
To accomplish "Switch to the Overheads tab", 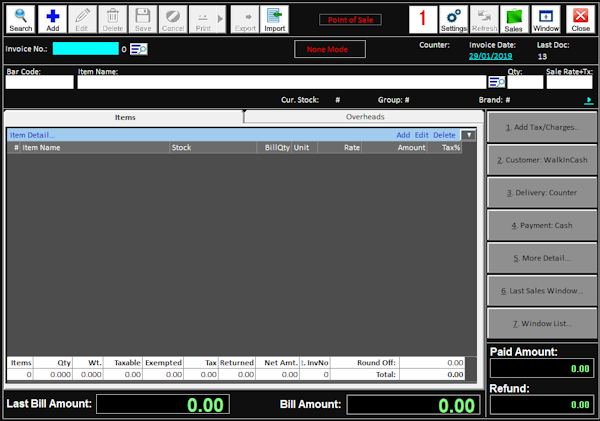I will [365, 117].
